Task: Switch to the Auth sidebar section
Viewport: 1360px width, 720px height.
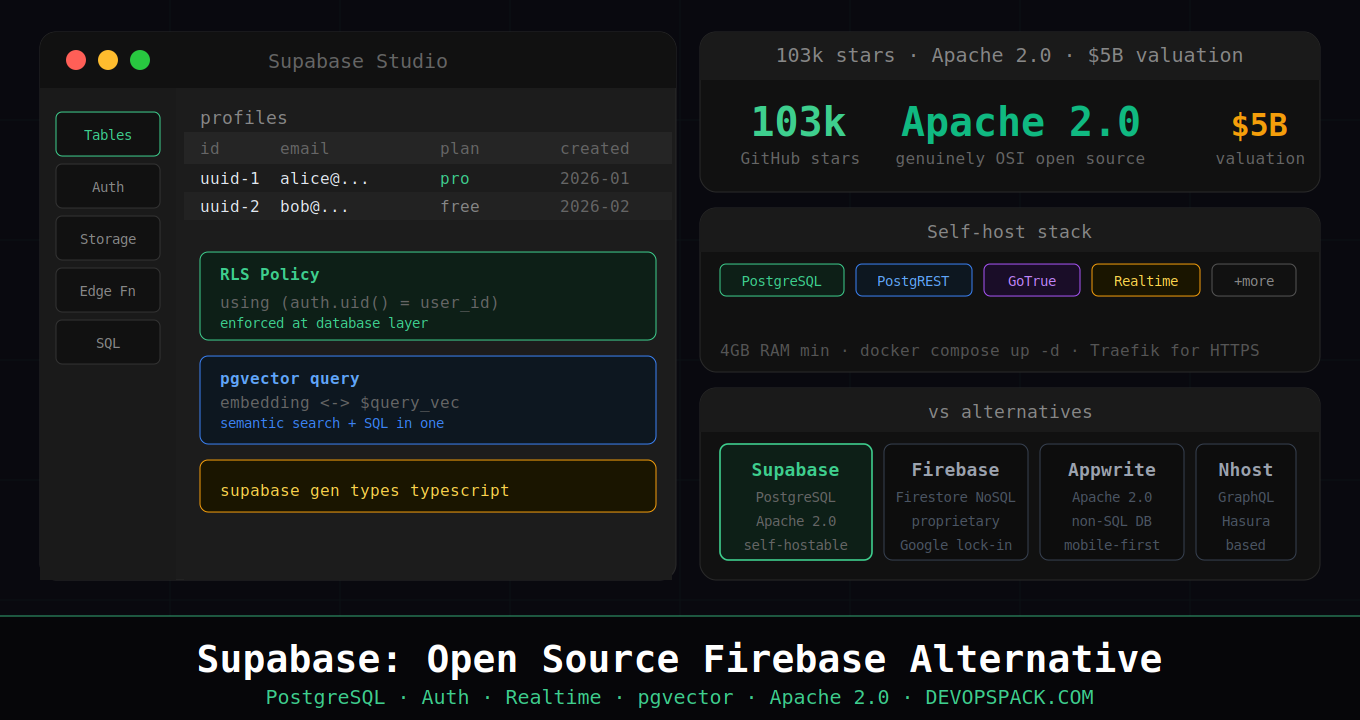Action: tap(108, 186)
